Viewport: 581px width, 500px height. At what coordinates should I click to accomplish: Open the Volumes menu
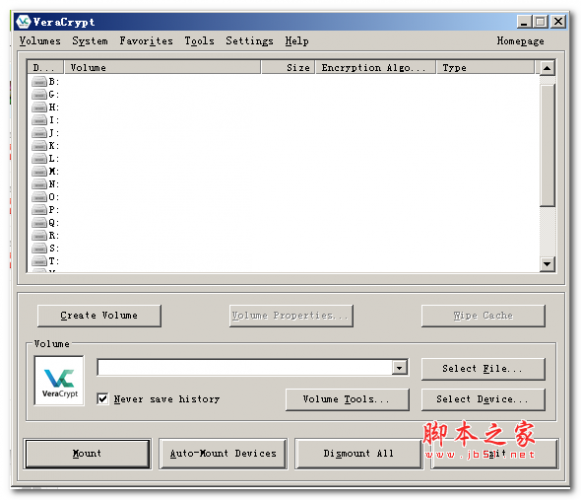[x=40, y=41]
